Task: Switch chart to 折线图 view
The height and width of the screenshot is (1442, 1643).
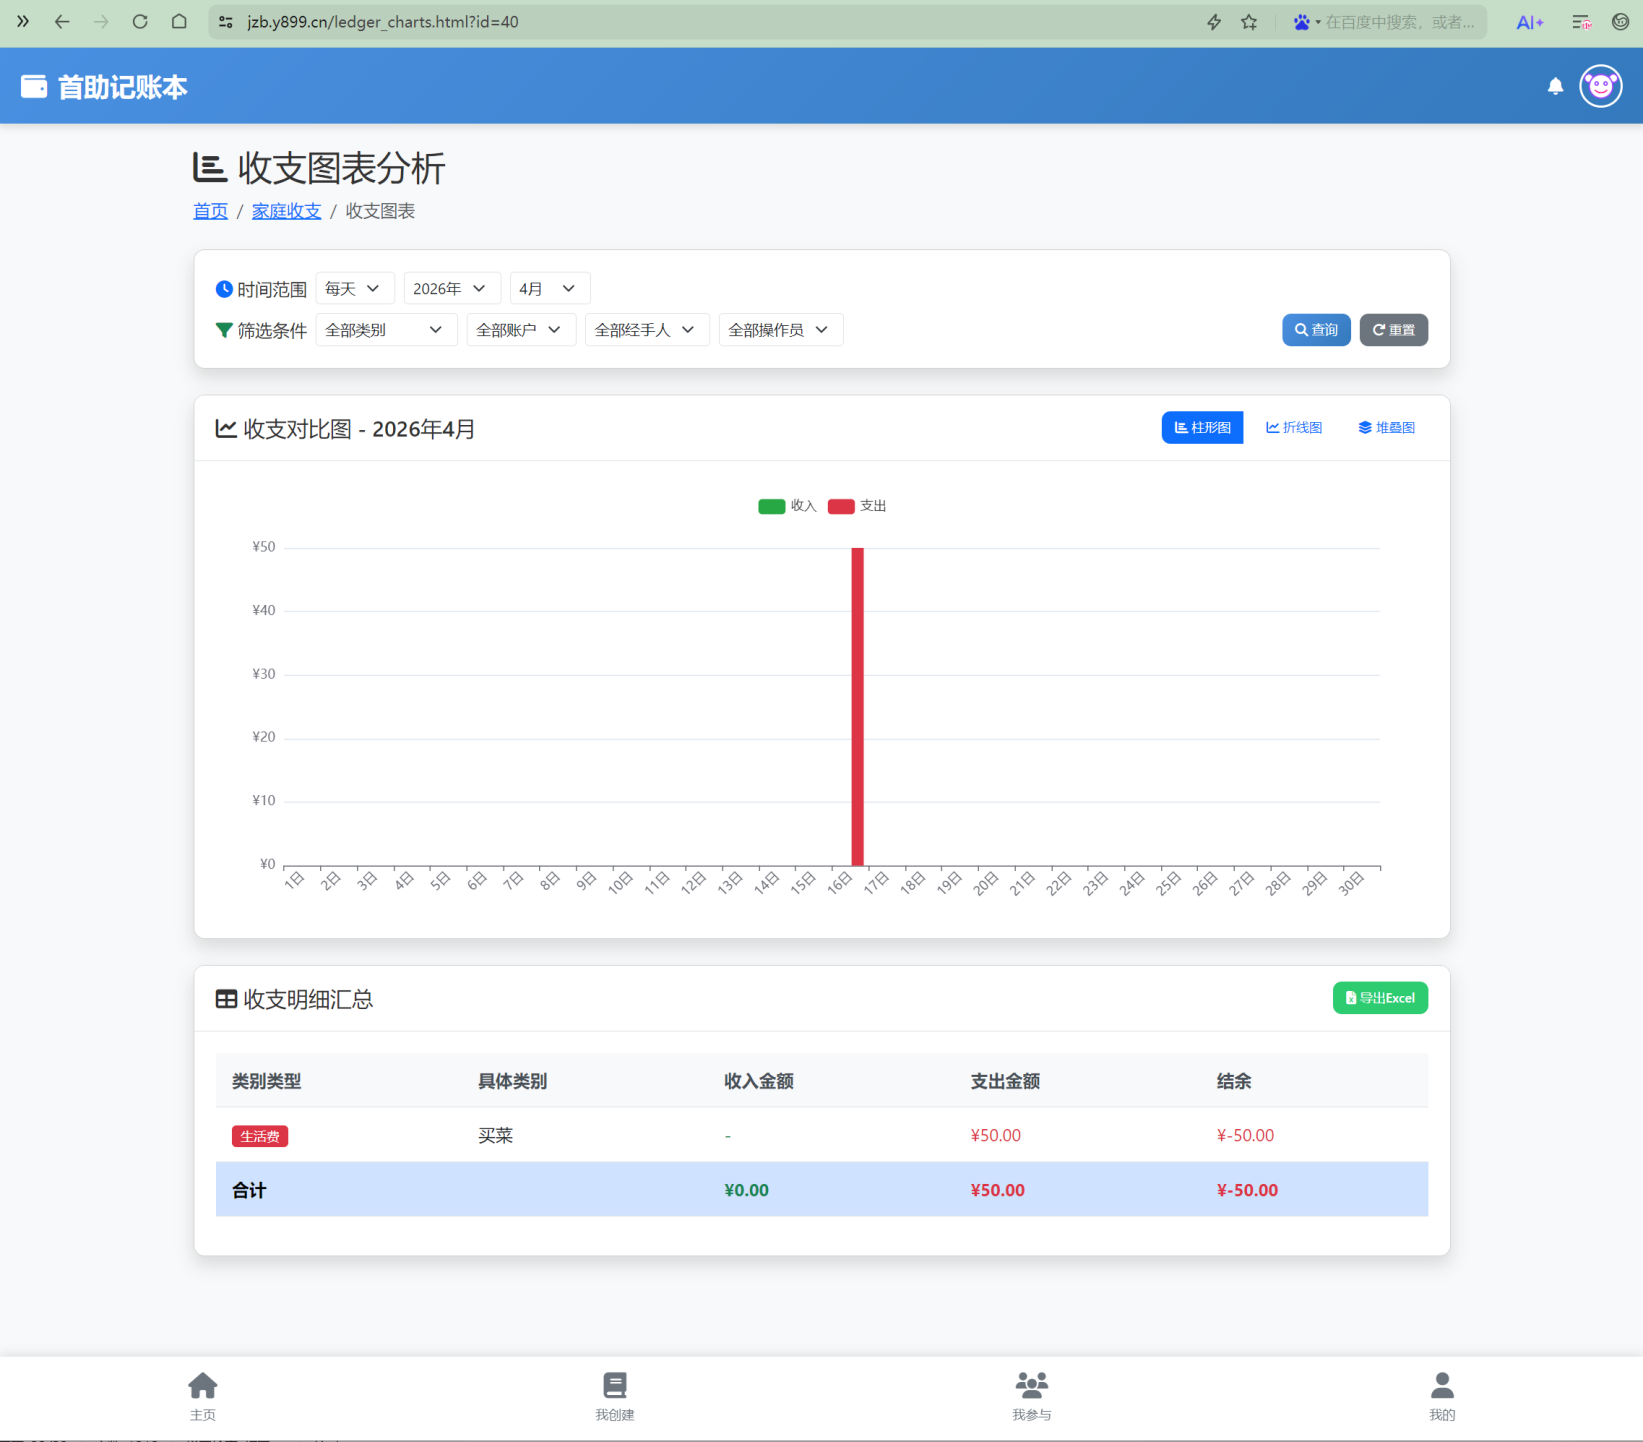Action: [x=1294, y=428]
